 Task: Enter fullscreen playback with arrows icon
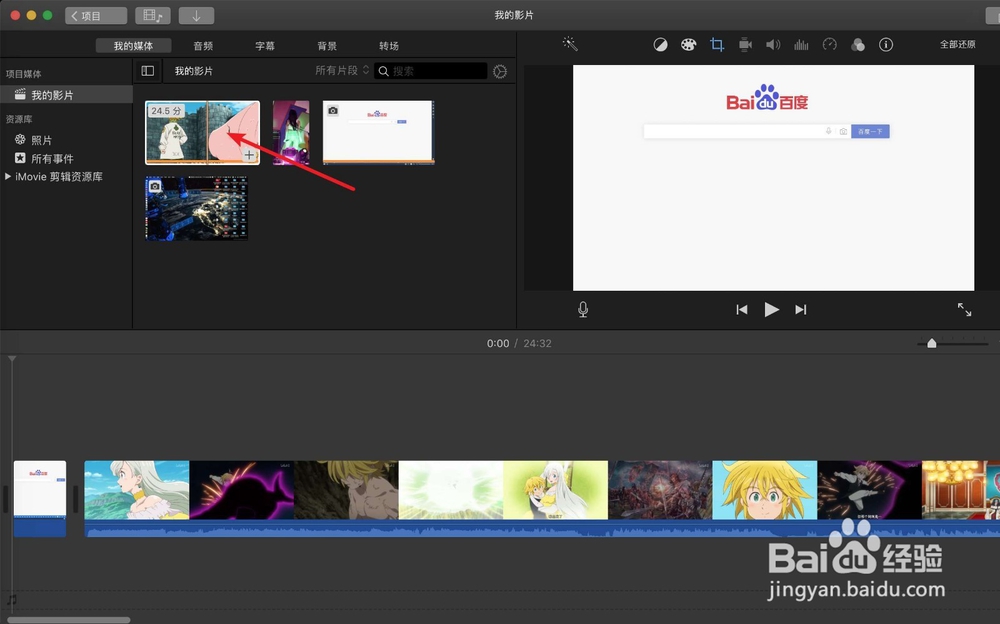click(x=964, y=309)
